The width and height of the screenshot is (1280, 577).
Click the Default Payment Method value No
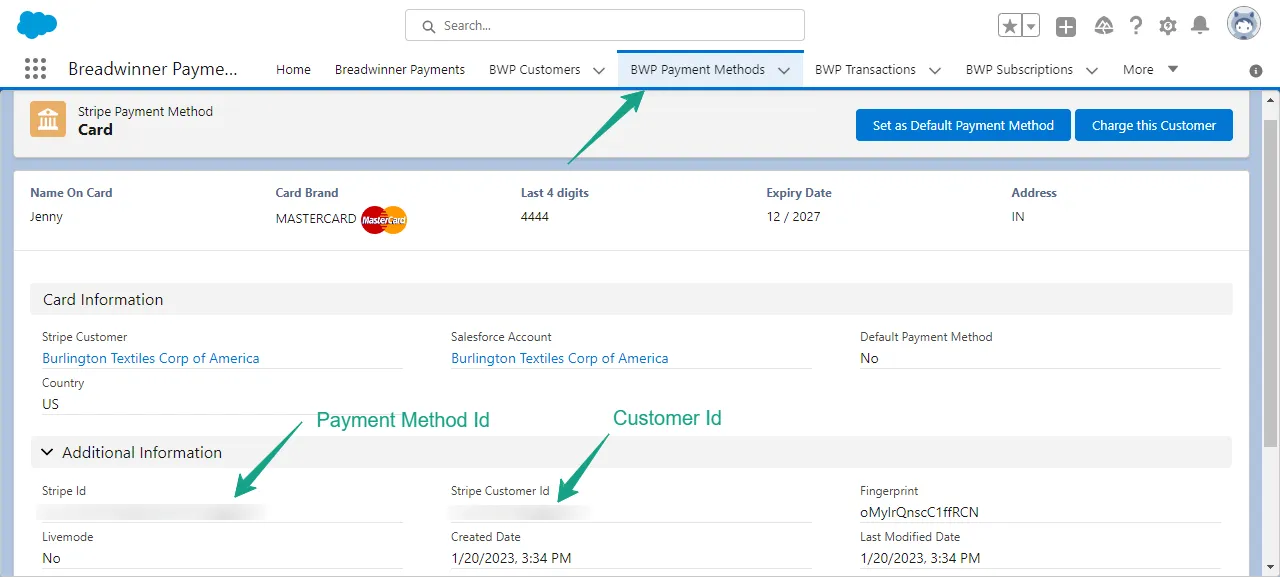(x=869, y=358)
